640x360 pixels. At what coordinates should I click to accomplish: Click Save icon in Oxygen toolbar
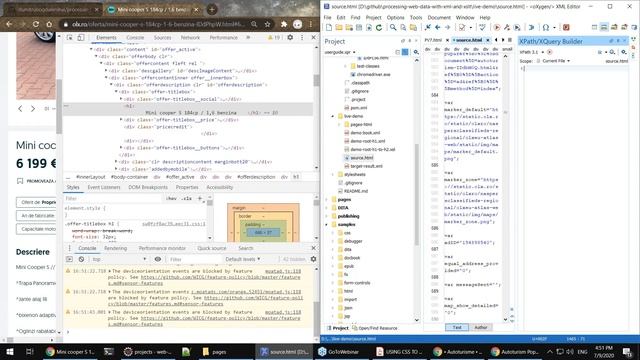359,27
